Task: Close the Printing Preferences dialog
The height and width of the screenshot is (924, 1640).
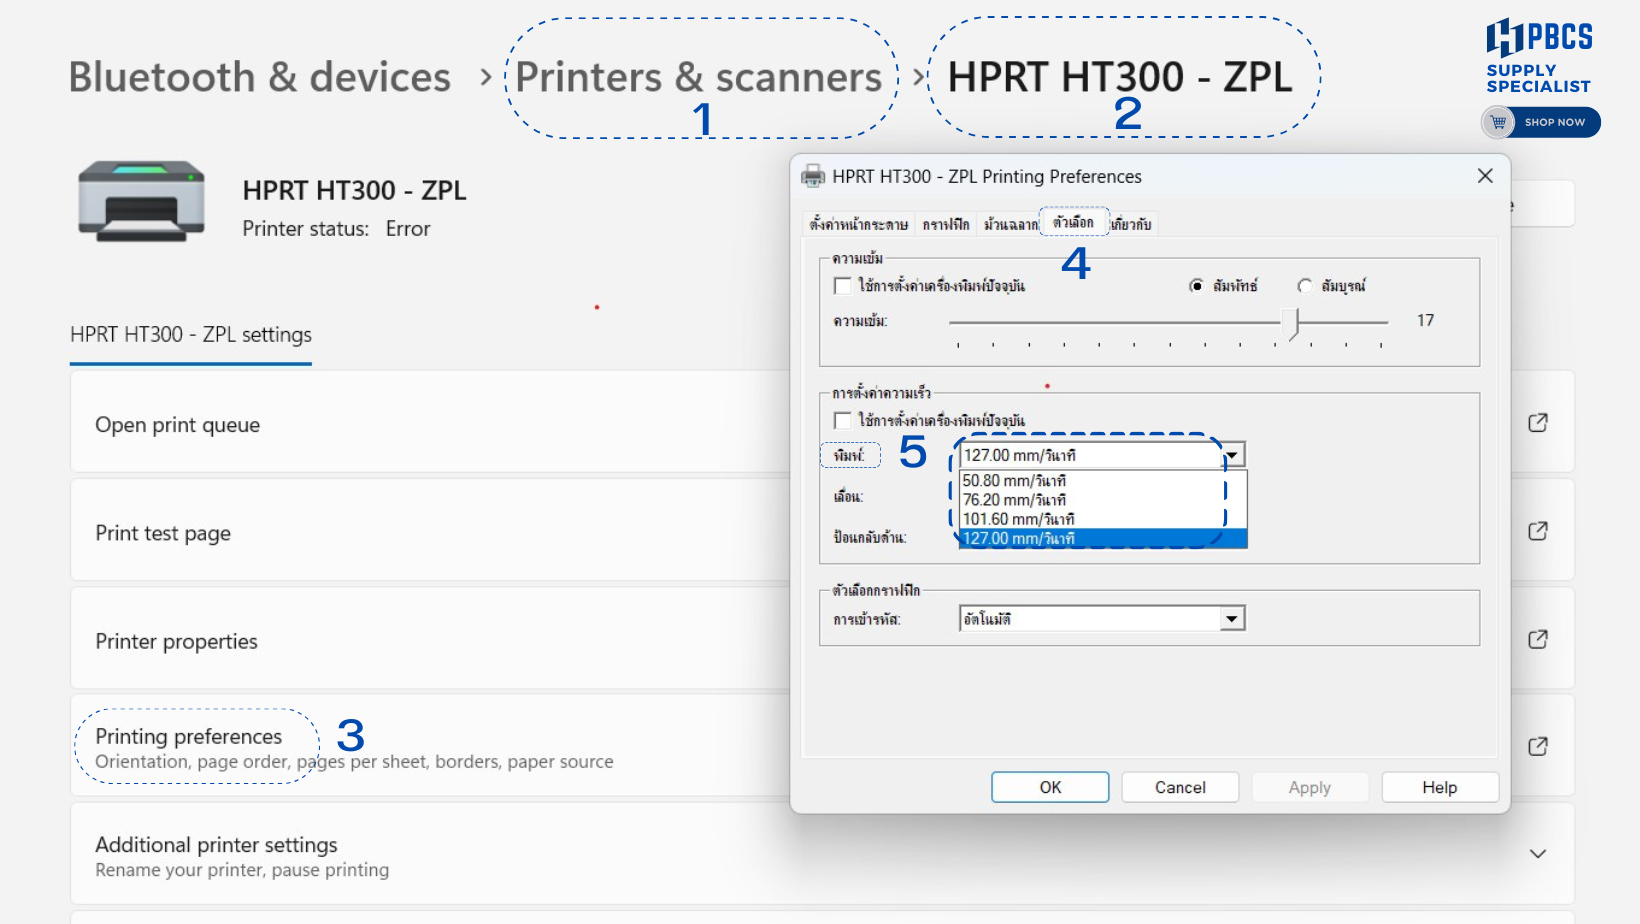Action: 1485,176
